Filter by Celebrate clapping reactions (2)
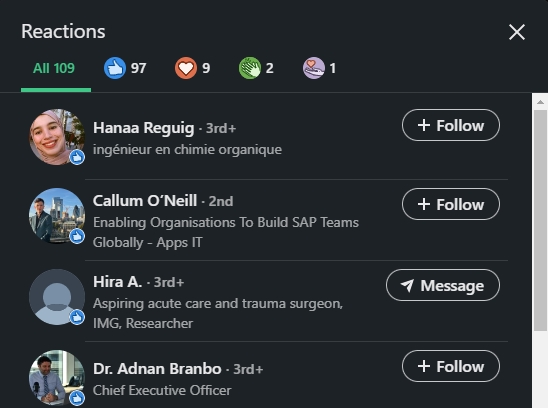Viewport: 548px width, 408px height. [x=256, y=68]
